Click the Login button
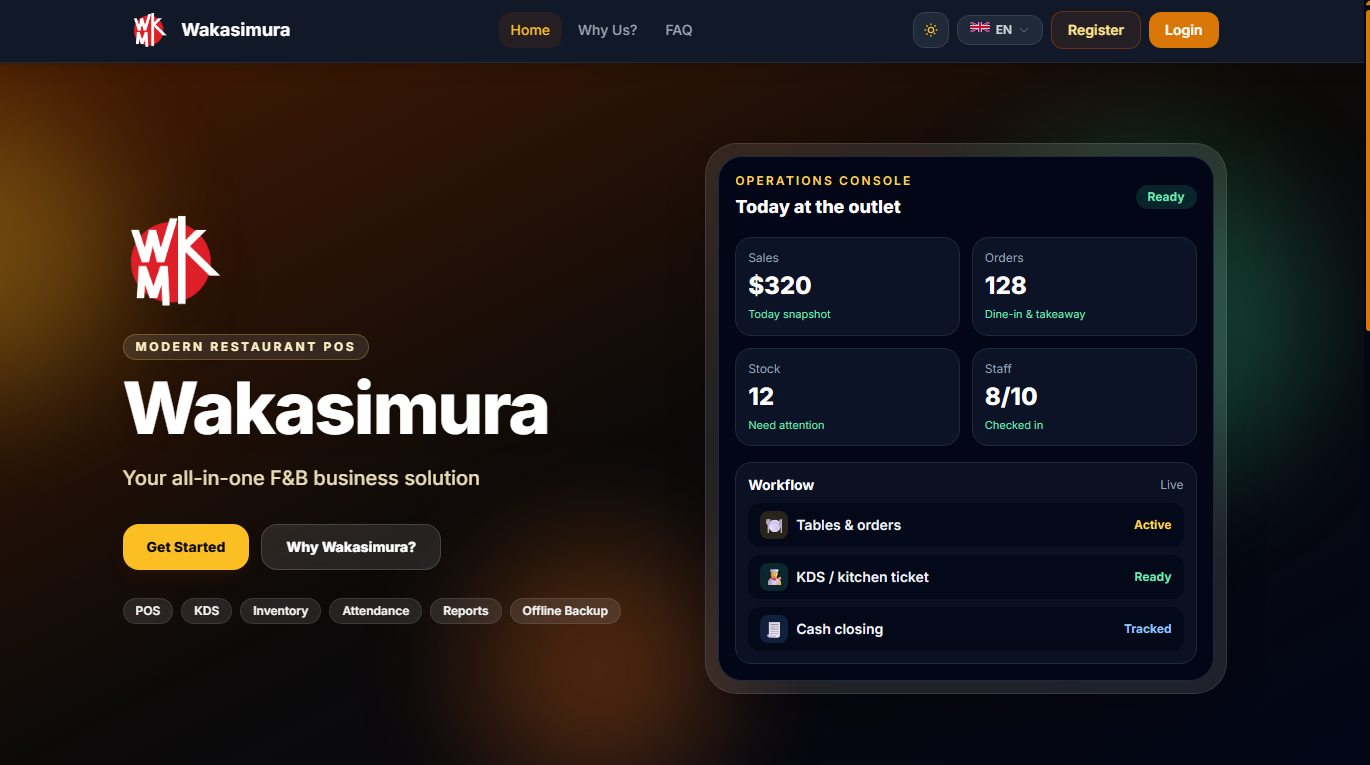 point(1183,30)
